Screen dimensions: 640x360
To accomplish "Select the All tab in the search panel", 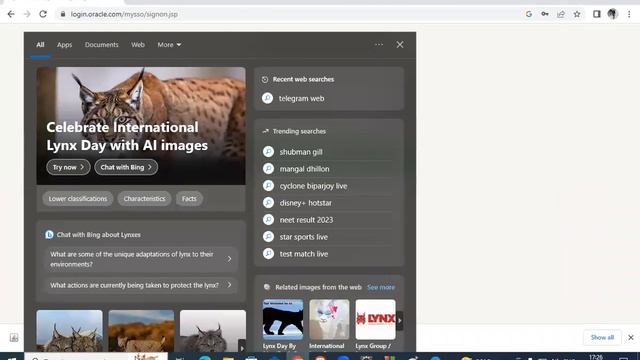I will click(x=40, y=45).
